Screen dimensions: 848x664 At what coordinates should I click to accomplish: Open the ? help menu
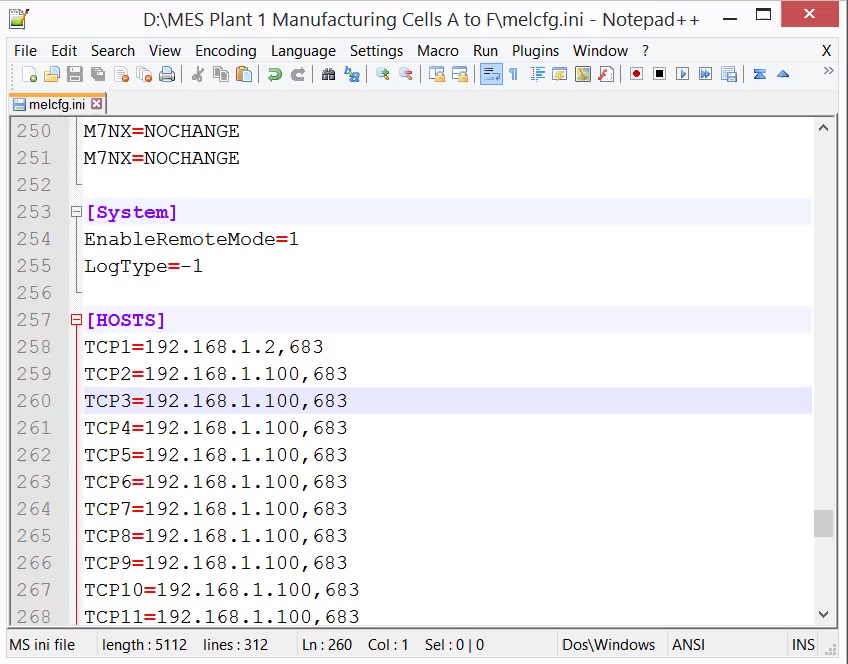pyautogui.click(x=645, y=51)
